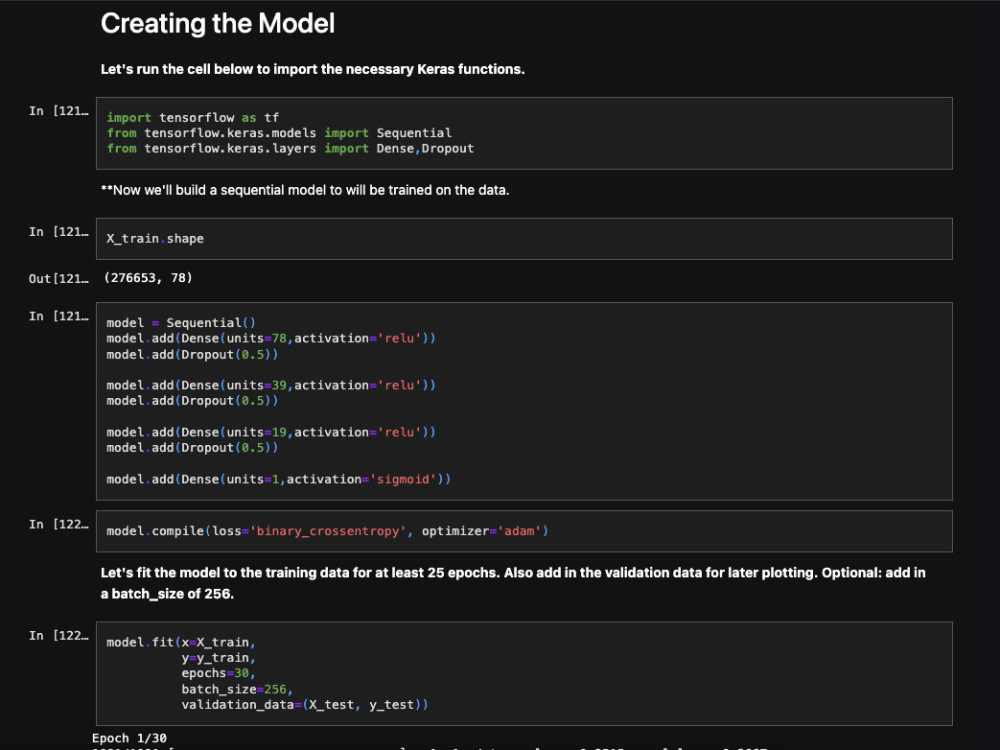Viewport: 1000px width, 750px height.
Task: Click the Sequential model definition cell
Action: coord(524,401)
